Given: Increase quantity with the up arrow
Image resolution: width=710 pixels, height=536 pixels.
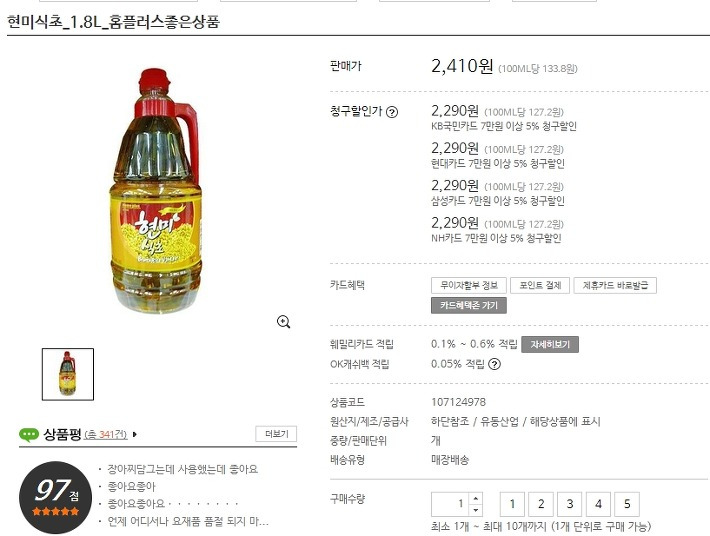Looking at the screenshot, I should click(x=475, y=498).
